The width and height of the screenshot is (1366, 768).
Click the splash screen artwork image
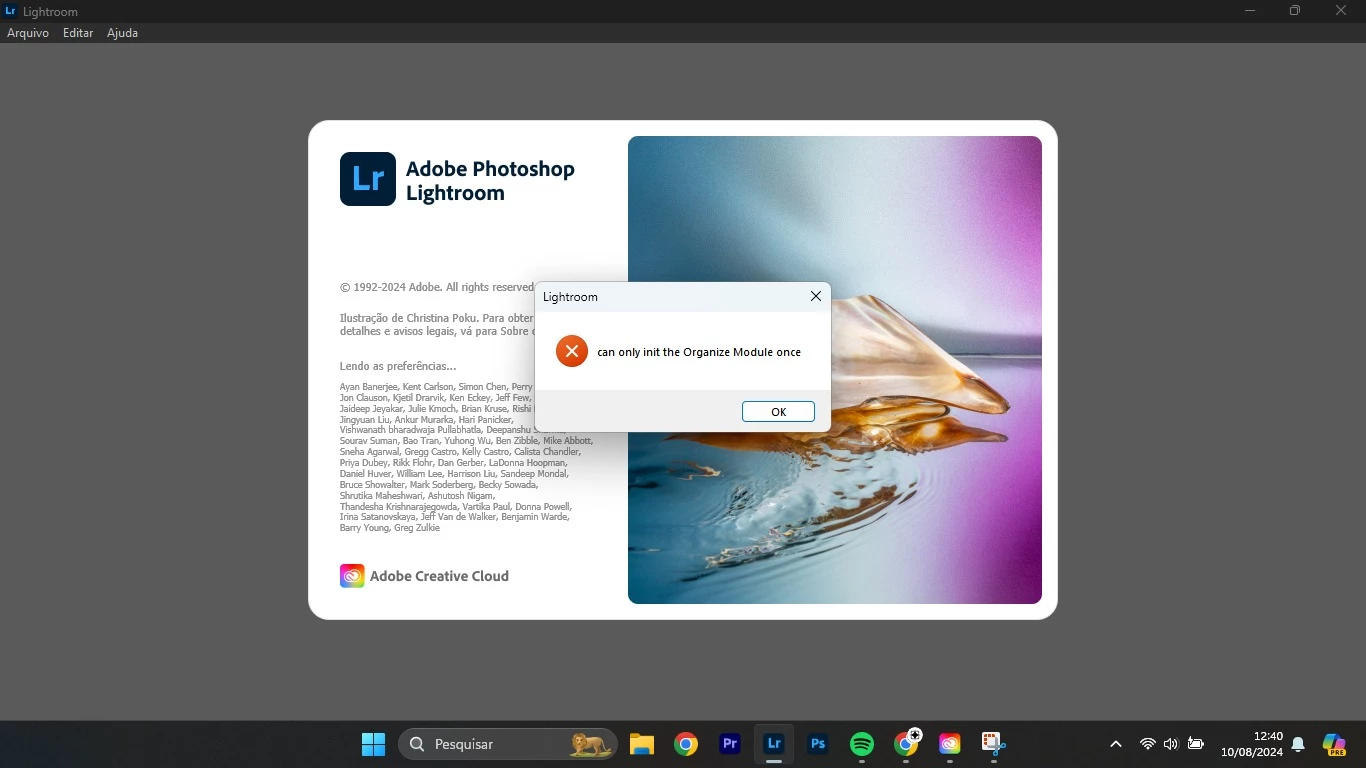[835, 370]
